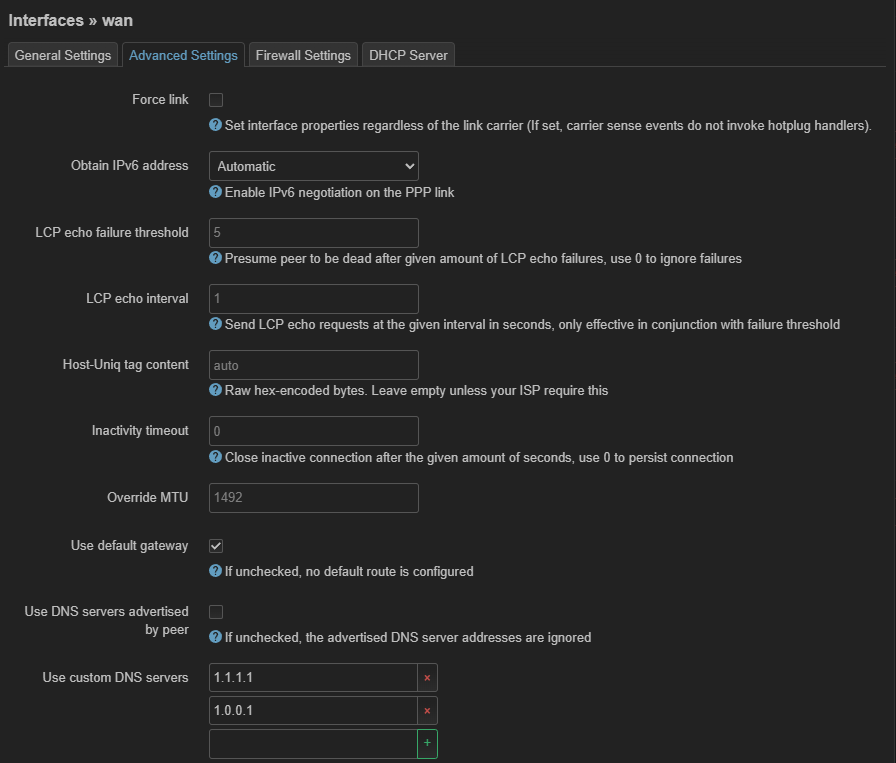Remove the 1.0.0.1 DNS server entry
896x763 pixels.
pyautogui.click(x=427, y=711)
